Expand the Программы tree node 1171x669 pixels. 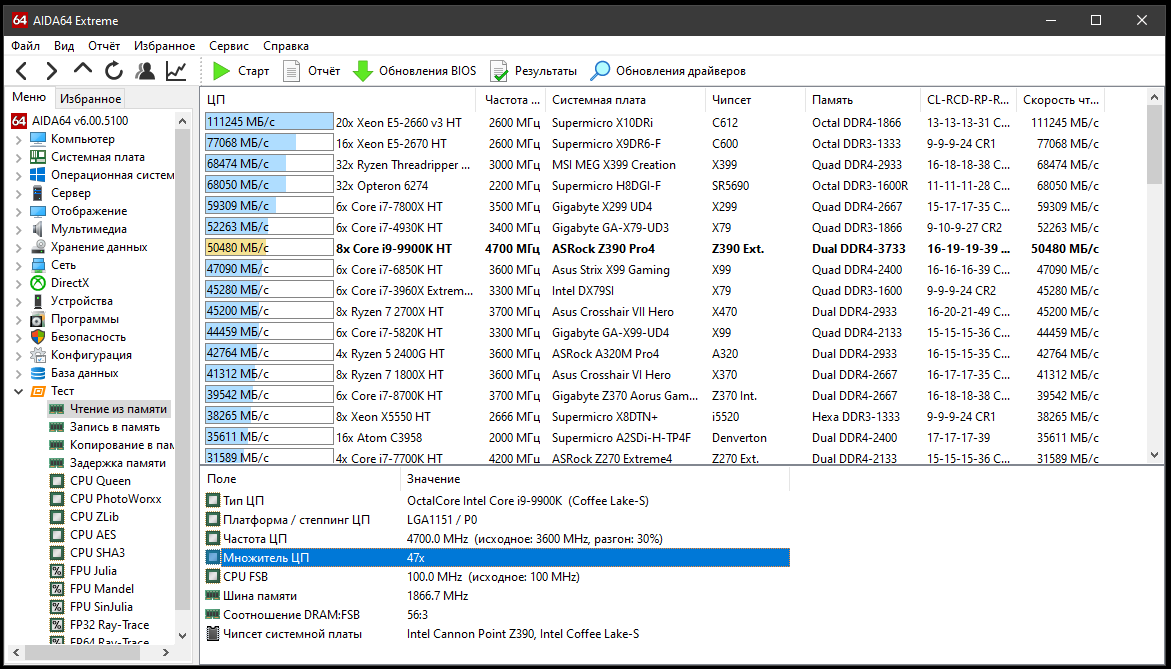tap(19, 319)
